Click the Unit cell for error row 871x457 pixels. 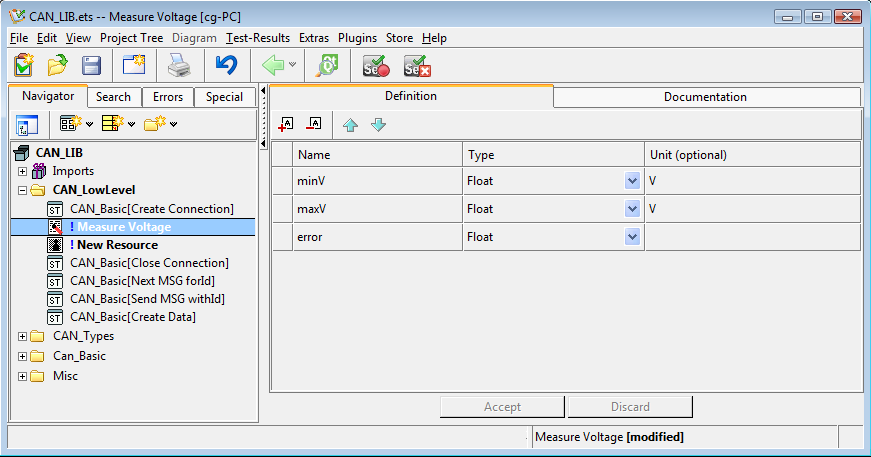tap(752, 237)
